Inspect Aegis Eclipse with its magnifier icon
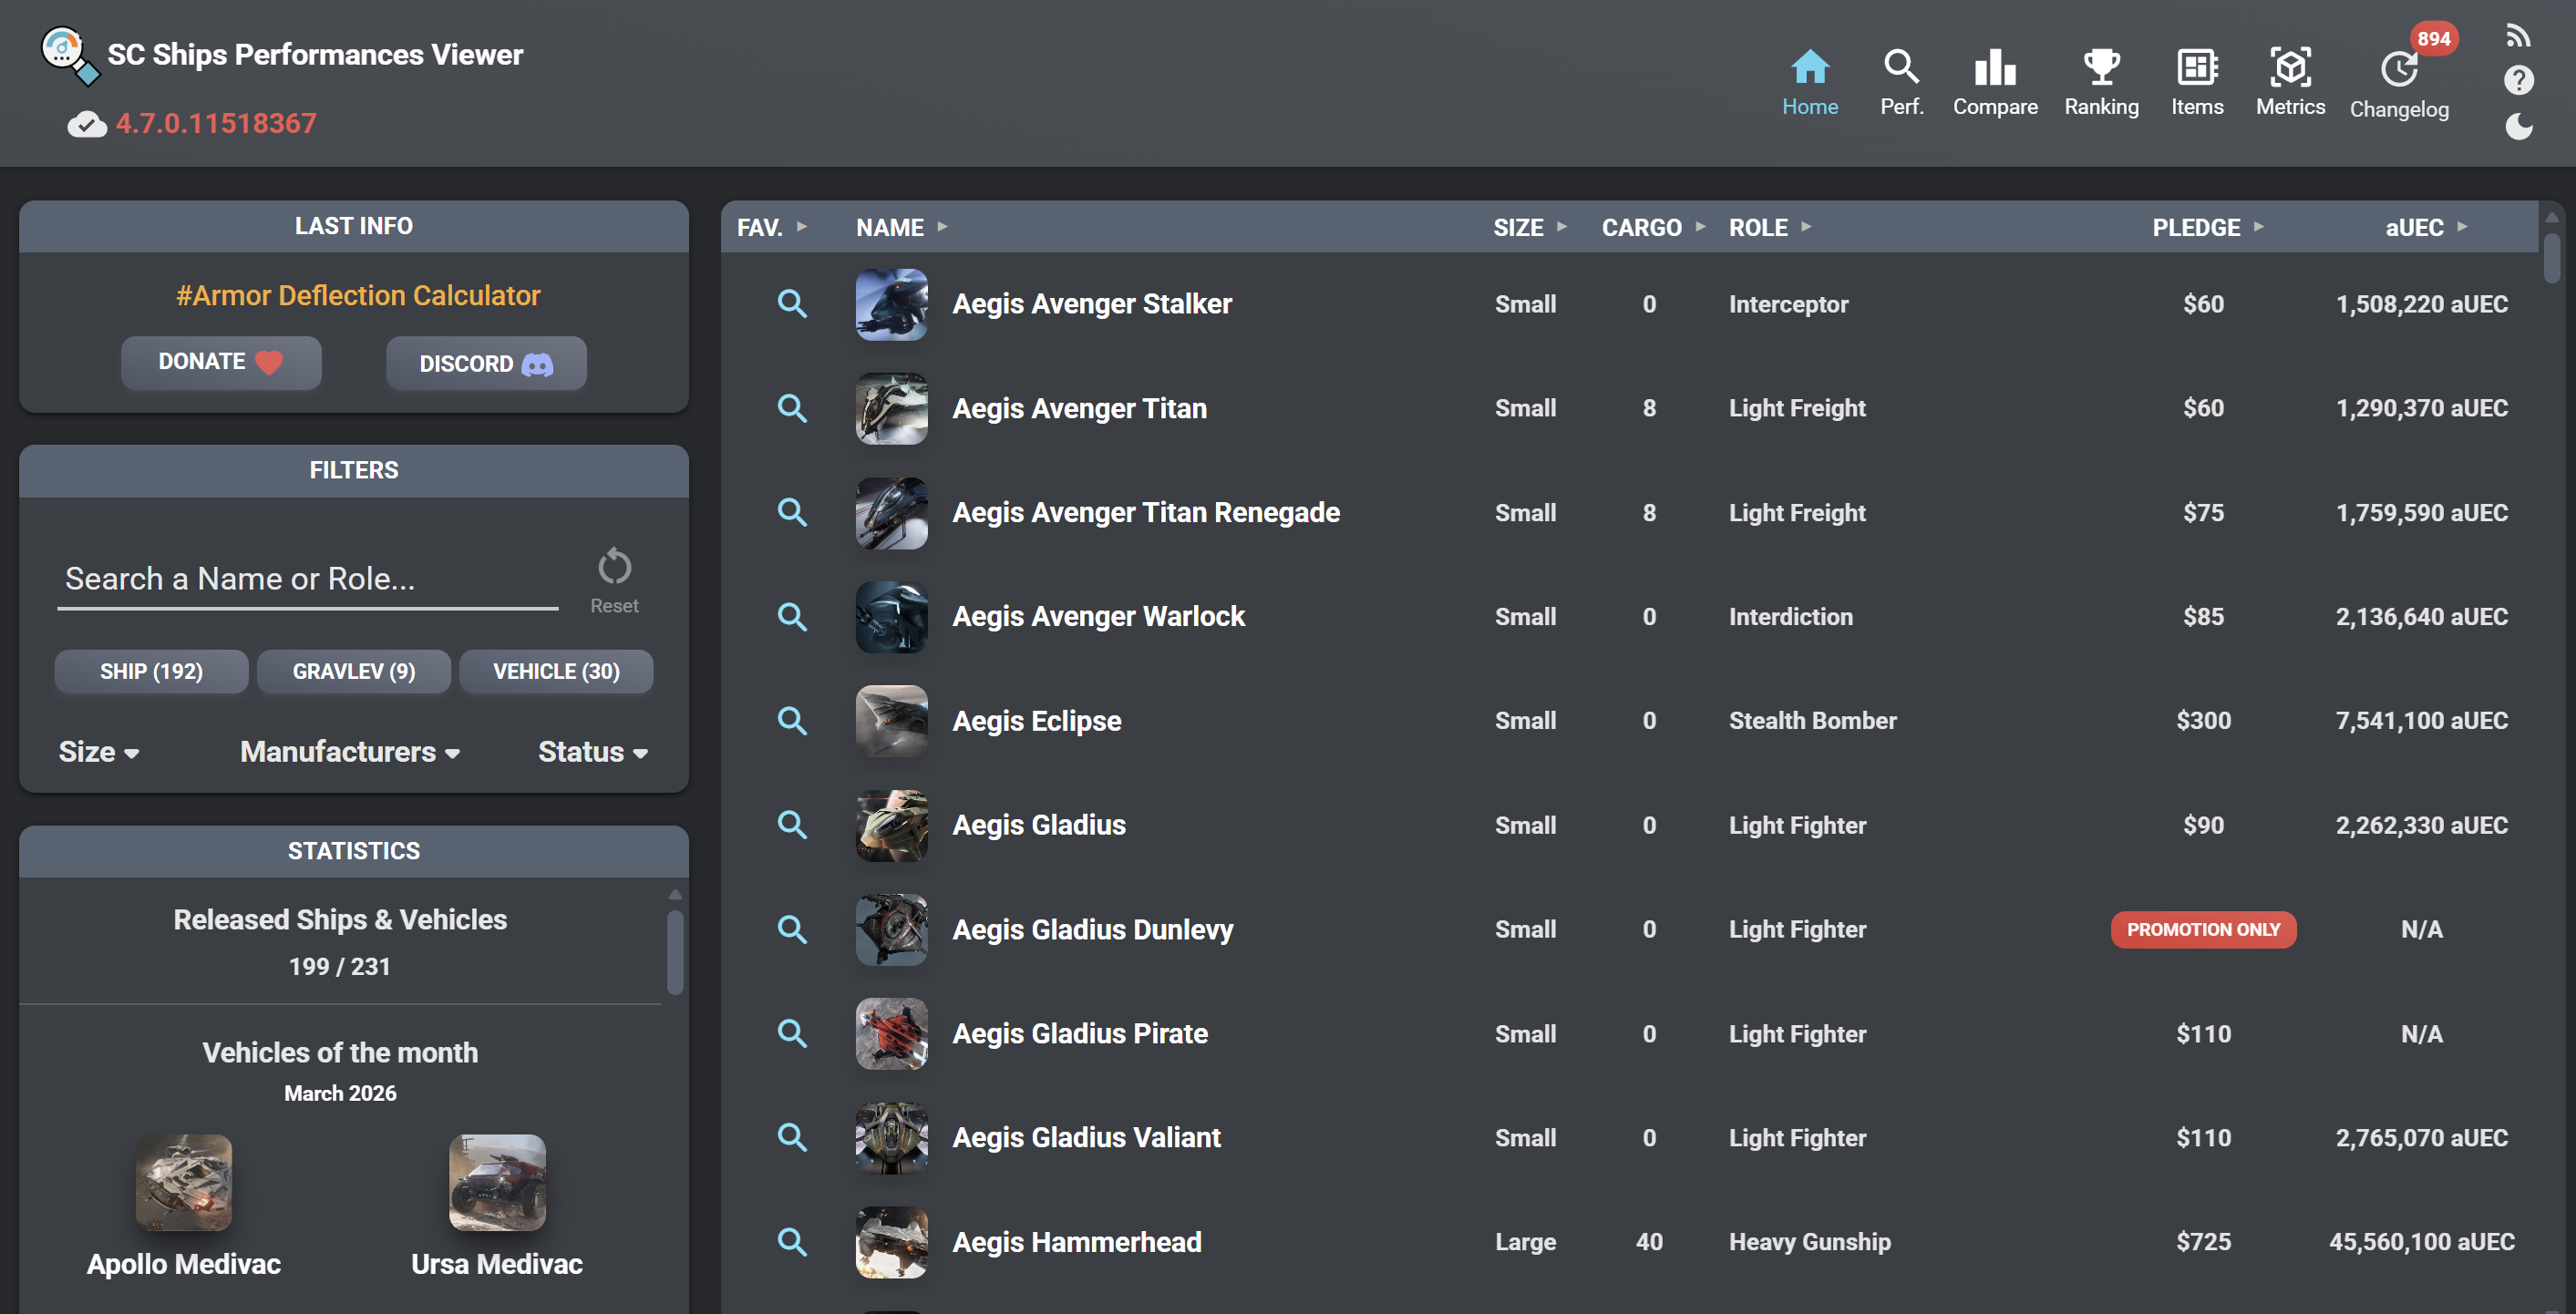This screenshot has width=2576, height=1314. pyautogui.click(x=792, y=721)
